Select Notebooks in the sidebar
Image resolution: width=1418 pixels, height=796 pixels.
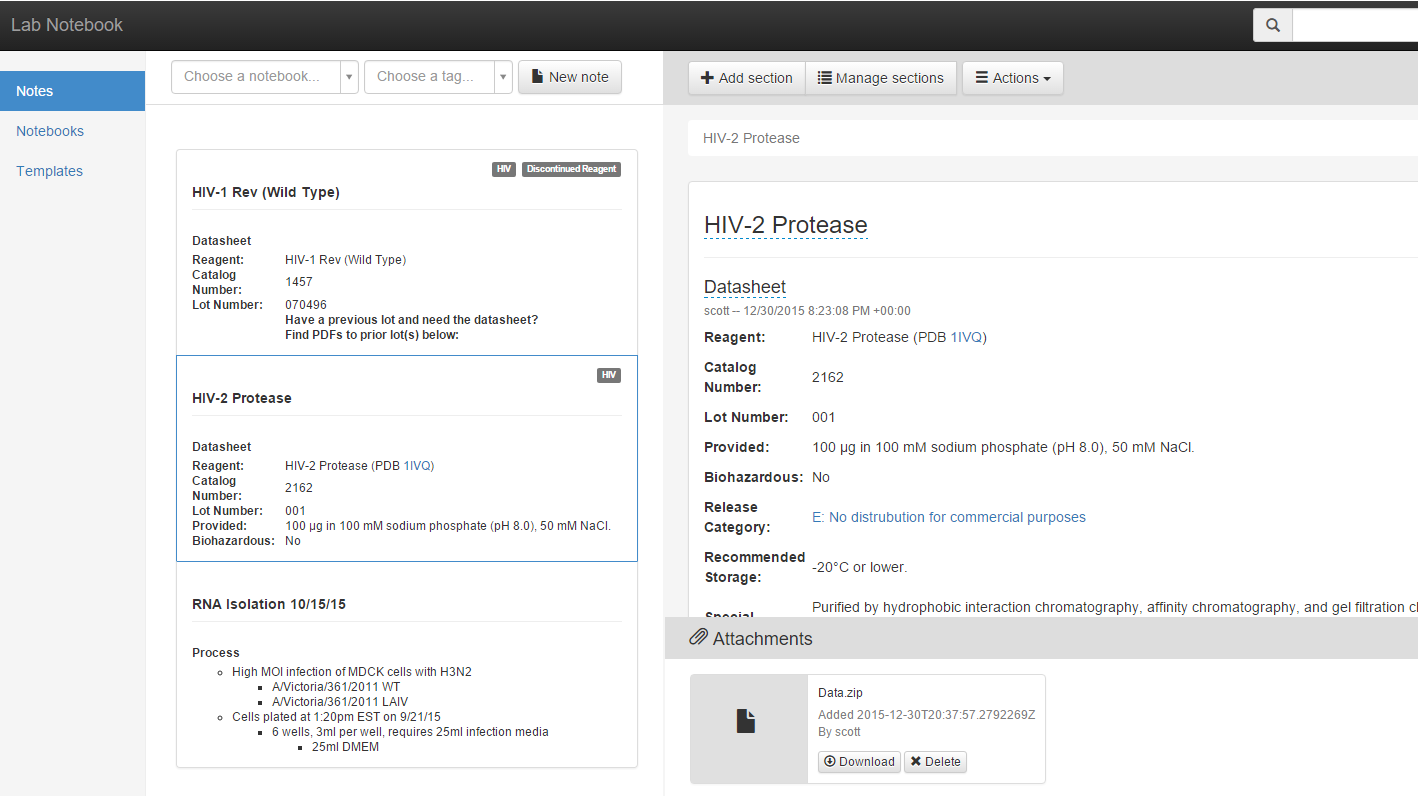pyautogui.click(x=49, y=131)
